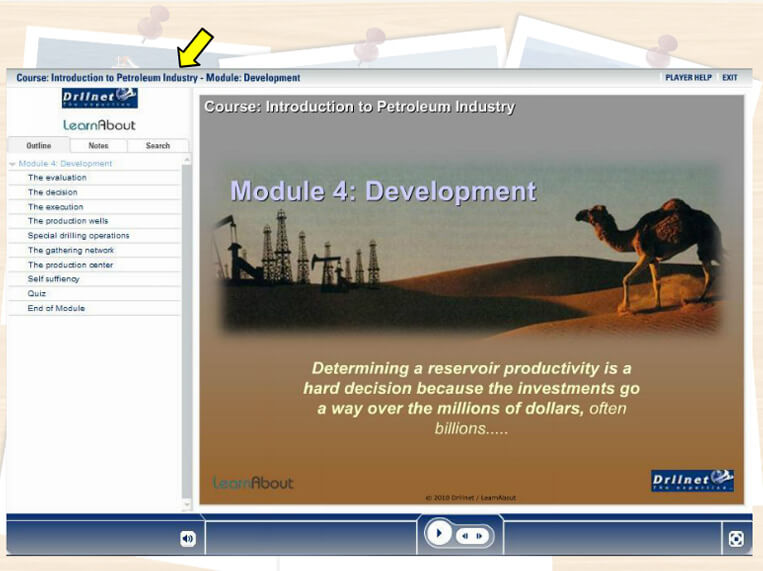Mute audio with the speaker icon
Image resolution: width=763 pixels, height=571 pixels.
[187, 538]
